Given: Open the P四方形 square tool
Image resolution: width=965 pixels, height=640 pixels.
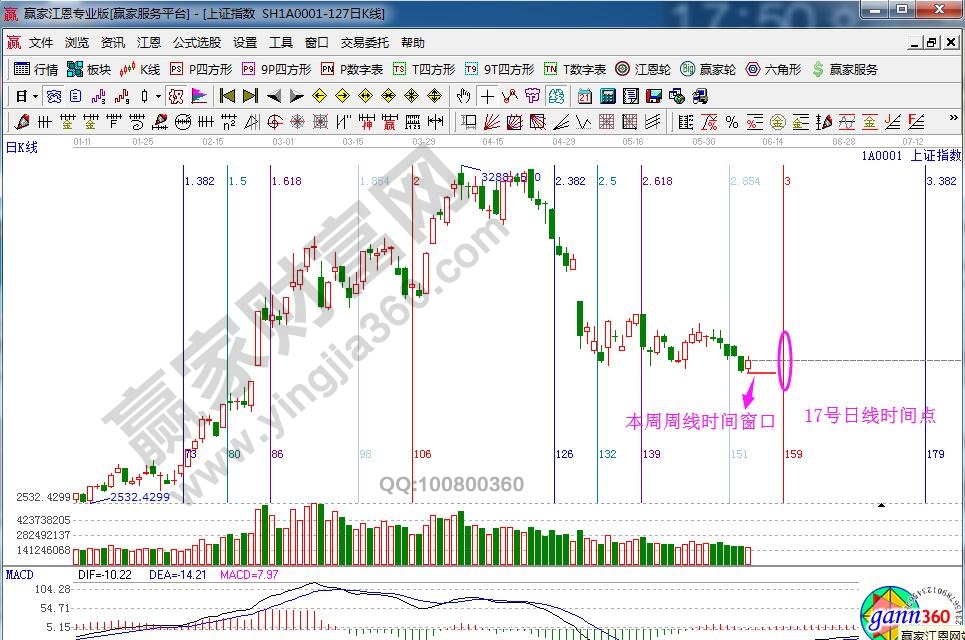Looking at the screenshot, I should coord(200,69).
